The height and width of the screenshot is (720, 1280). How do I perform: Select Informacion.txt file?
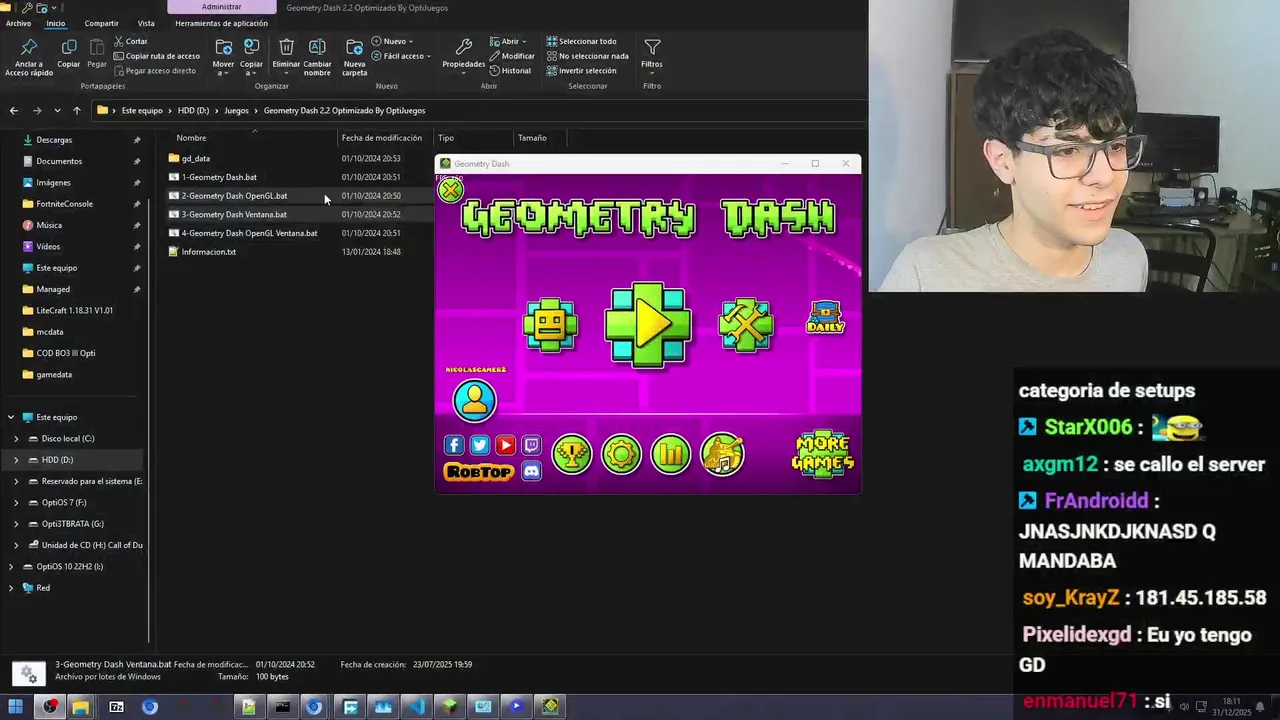[208, 252]
